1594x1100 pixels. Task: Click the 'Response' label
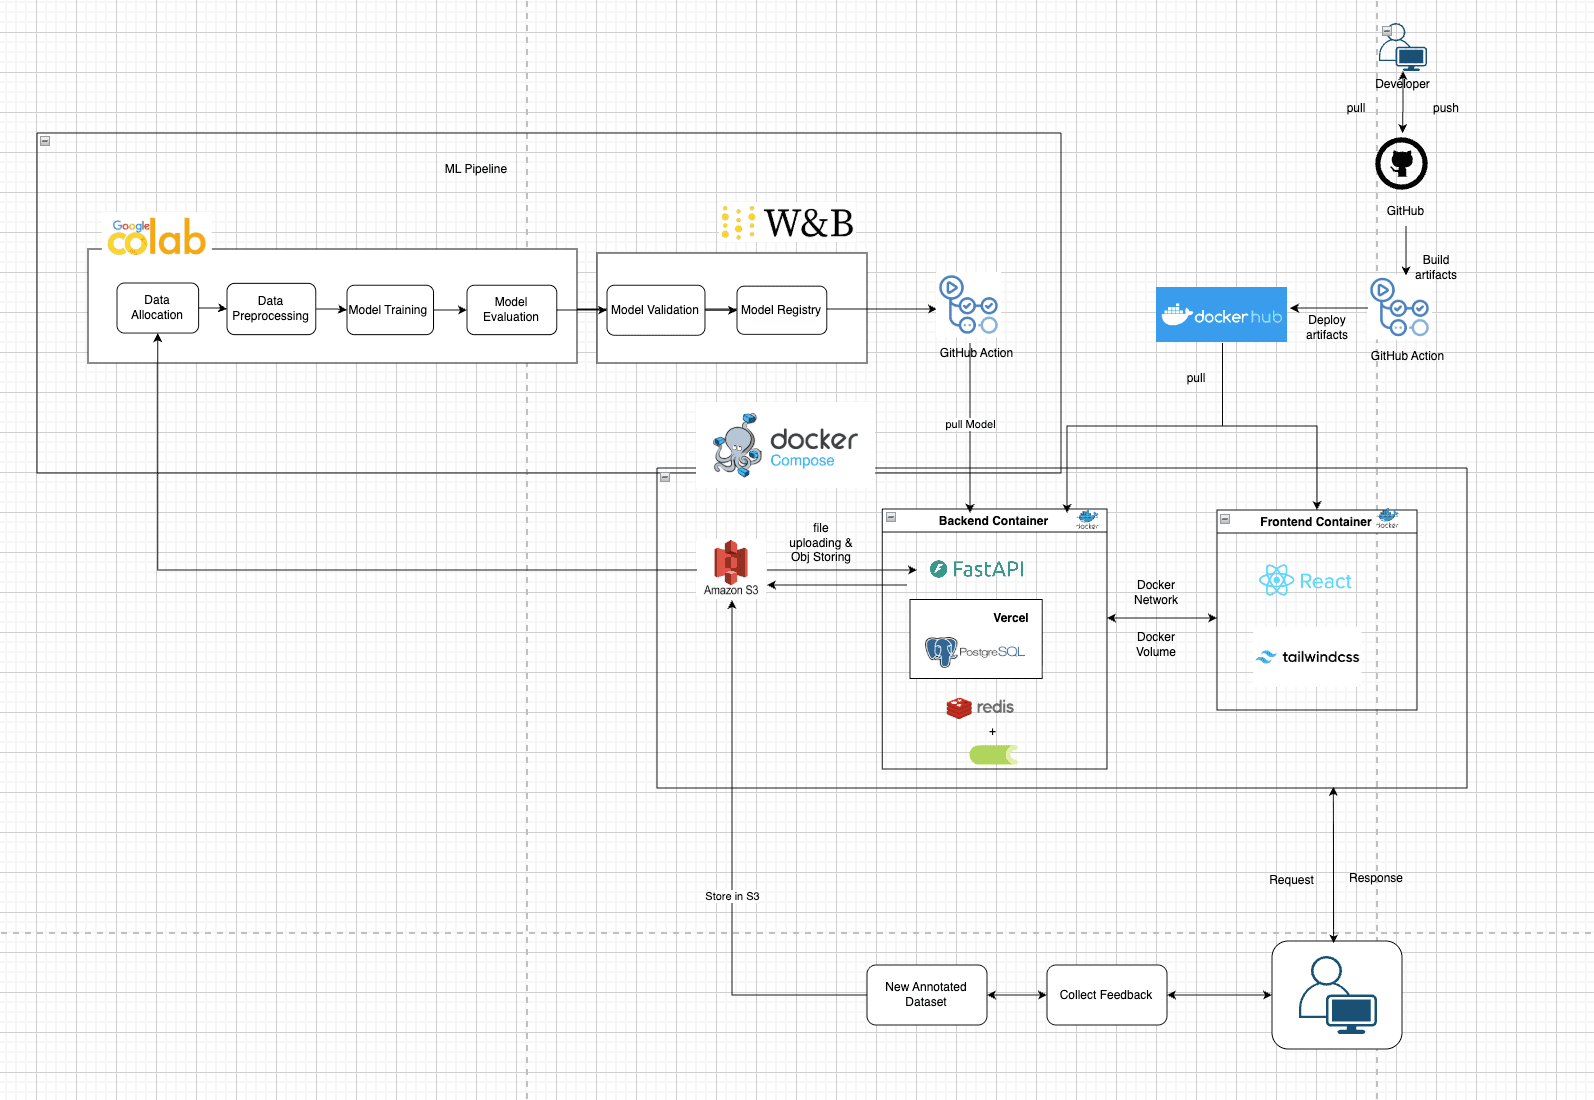point(1376,878)
